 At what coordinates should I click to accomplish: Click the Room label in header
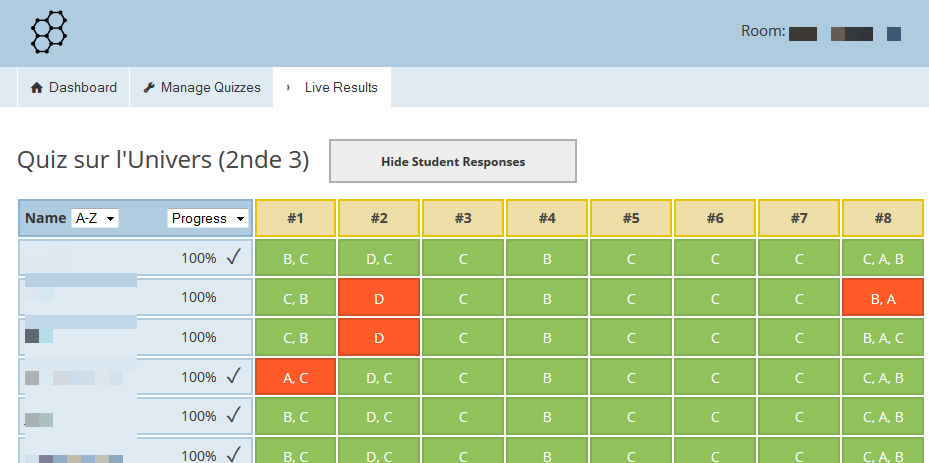(762, 32)
